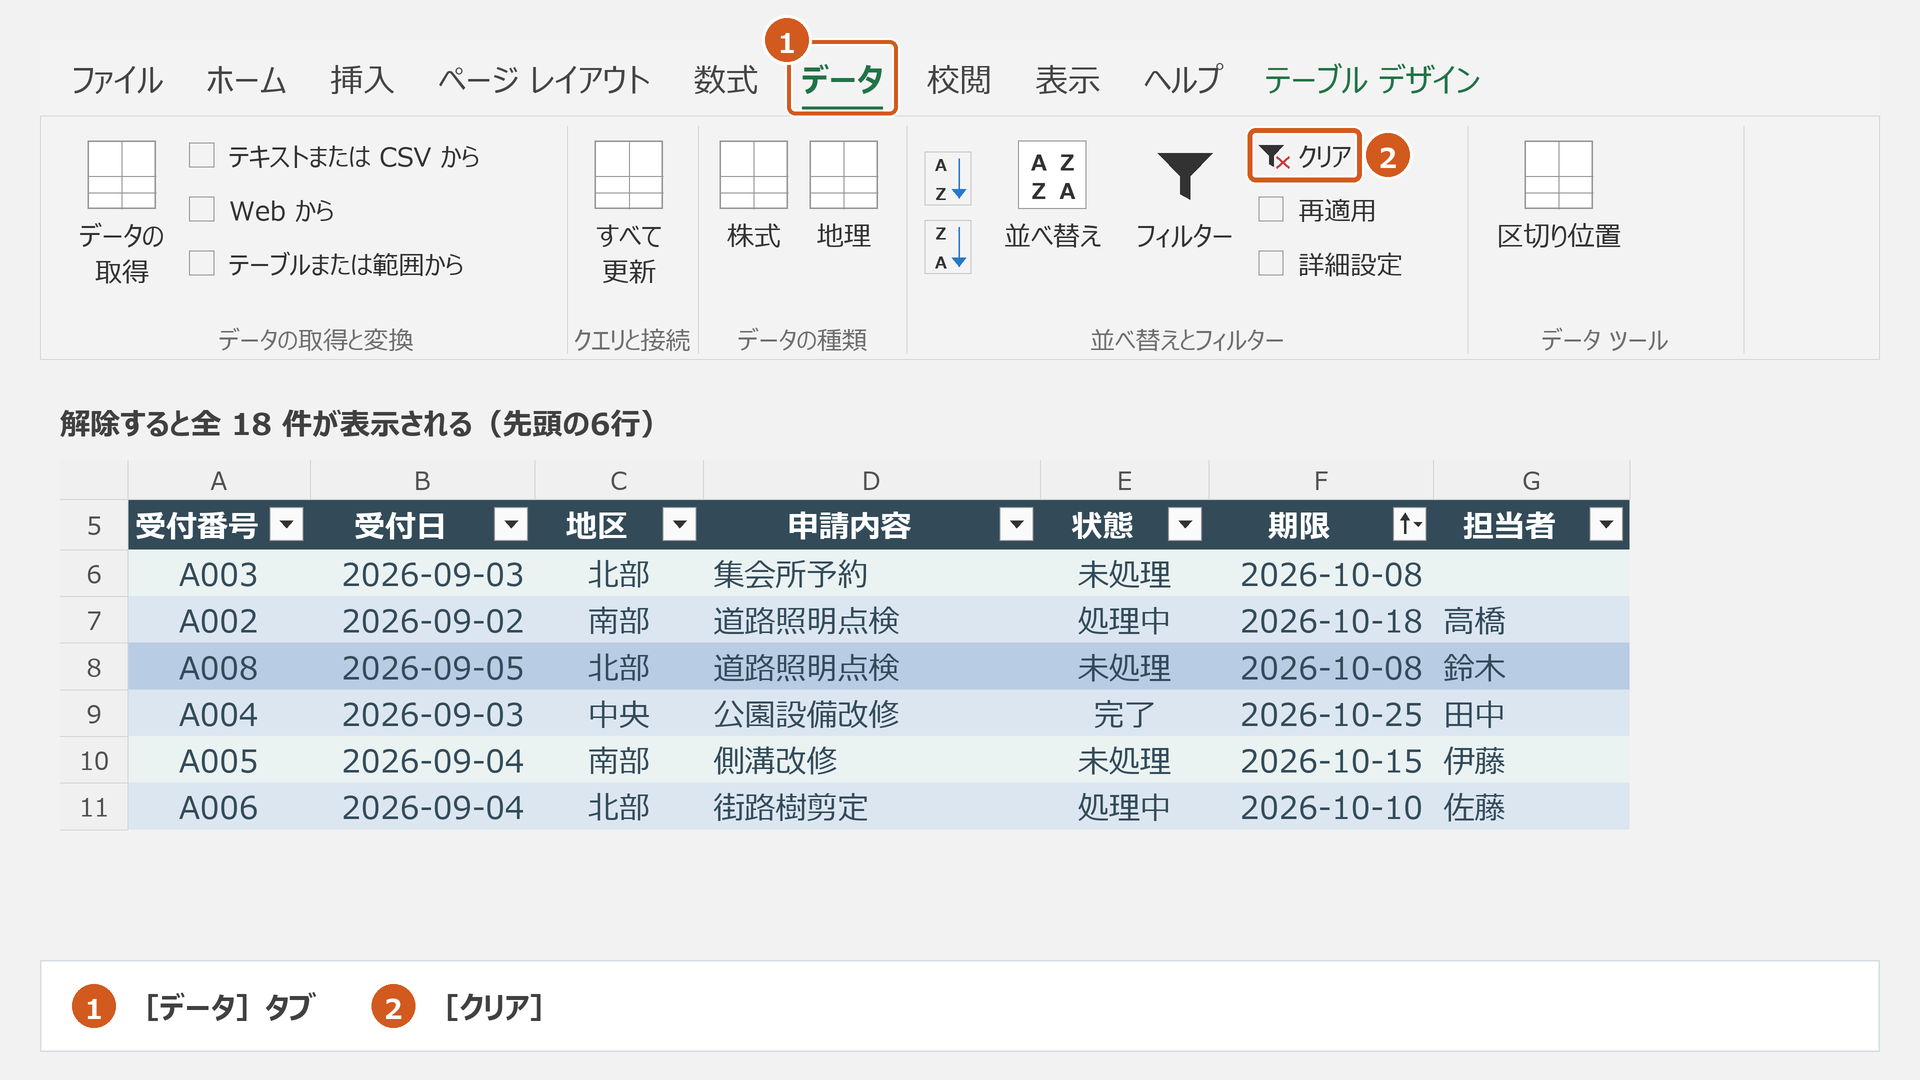Click the 街路樹剪定 cell
This screenshot has width=1920, height=1080.
click(x=871, y=808)
